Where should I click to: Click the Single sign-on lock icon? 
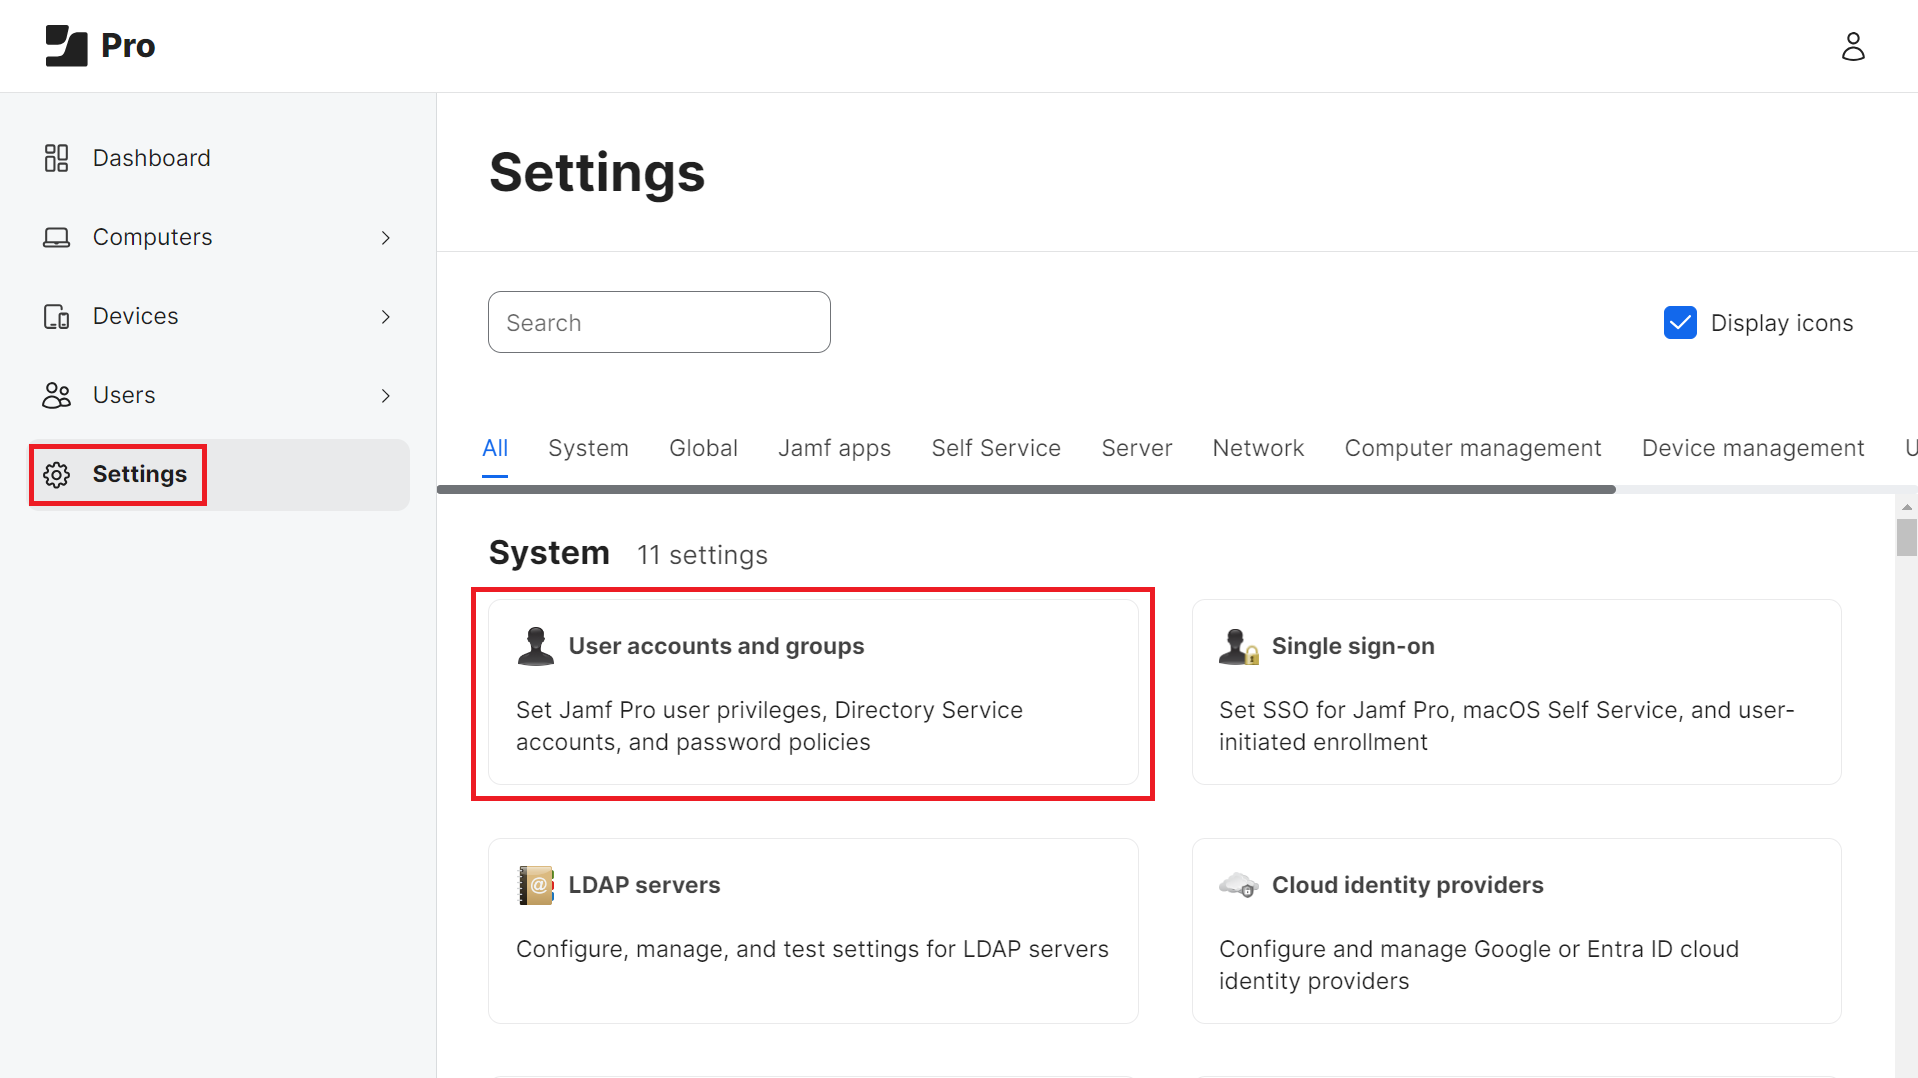click(x=1238, y=647)
